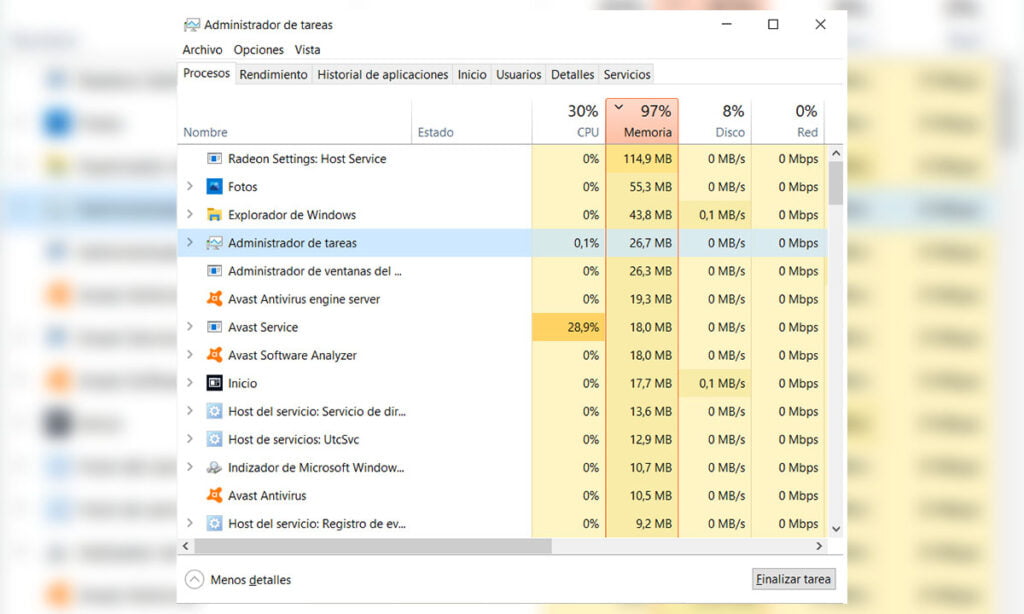
Task: Click the Finalizar tarea button
Action: click(x=793, y=579)
